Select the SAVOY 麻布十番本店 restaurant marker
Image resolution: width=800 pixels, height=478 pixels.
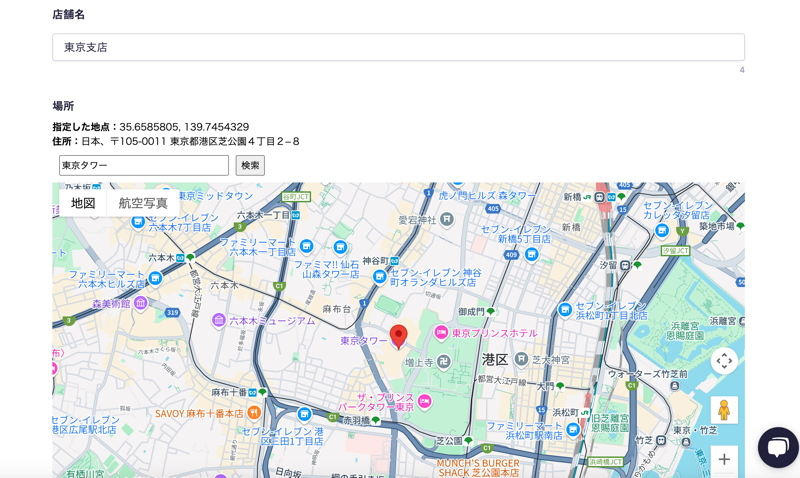254,412
